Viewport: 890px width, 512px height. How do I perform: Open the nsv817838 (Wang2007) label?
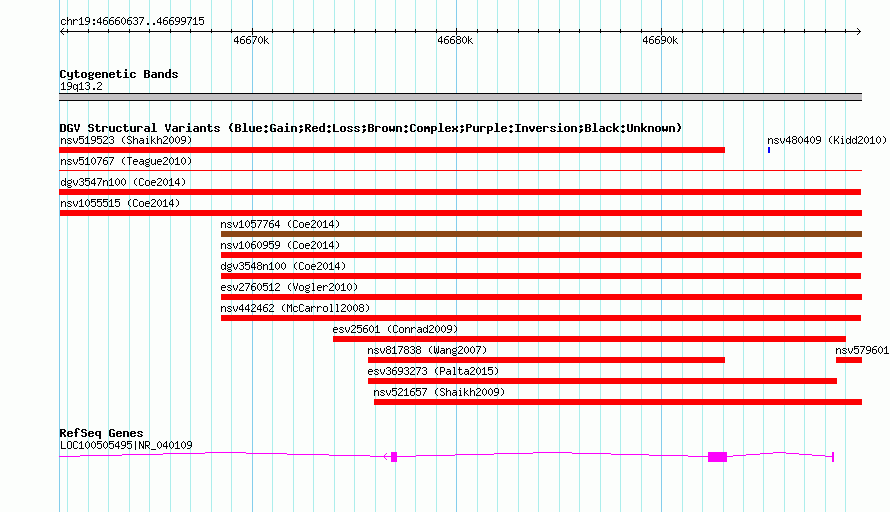tap(427, 350)
